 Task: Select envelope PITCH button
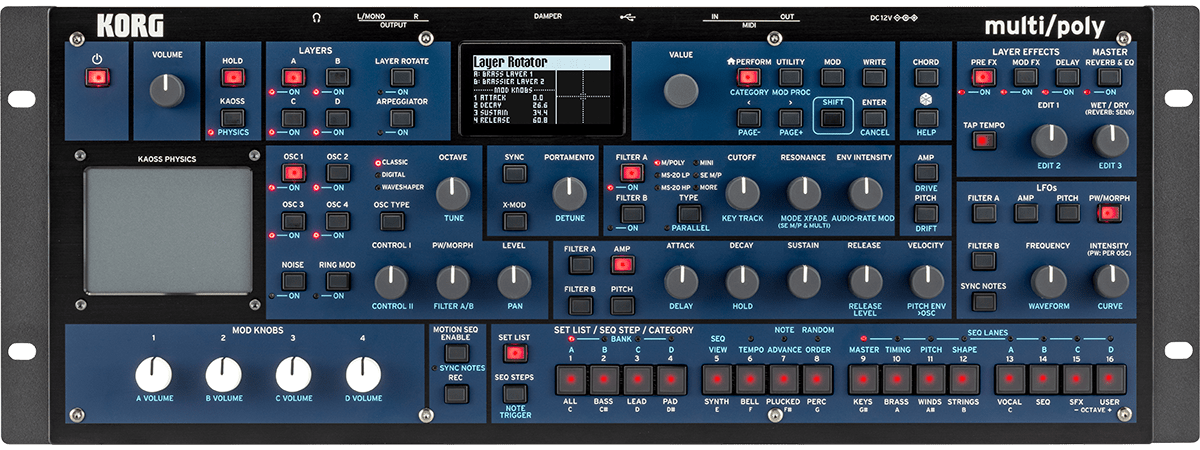(x=622, y=307)
